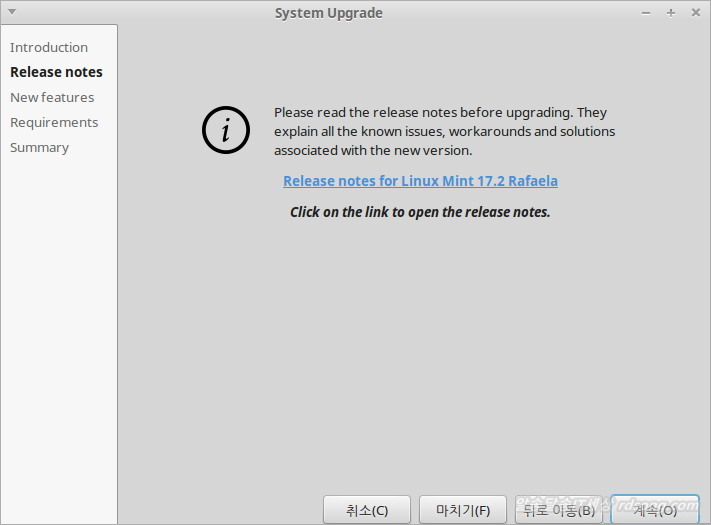Open Release notes for Linux Mint 17.2 Rafaela link
The width and height of the screenshot is (711, 525).
tap(420, 181)
